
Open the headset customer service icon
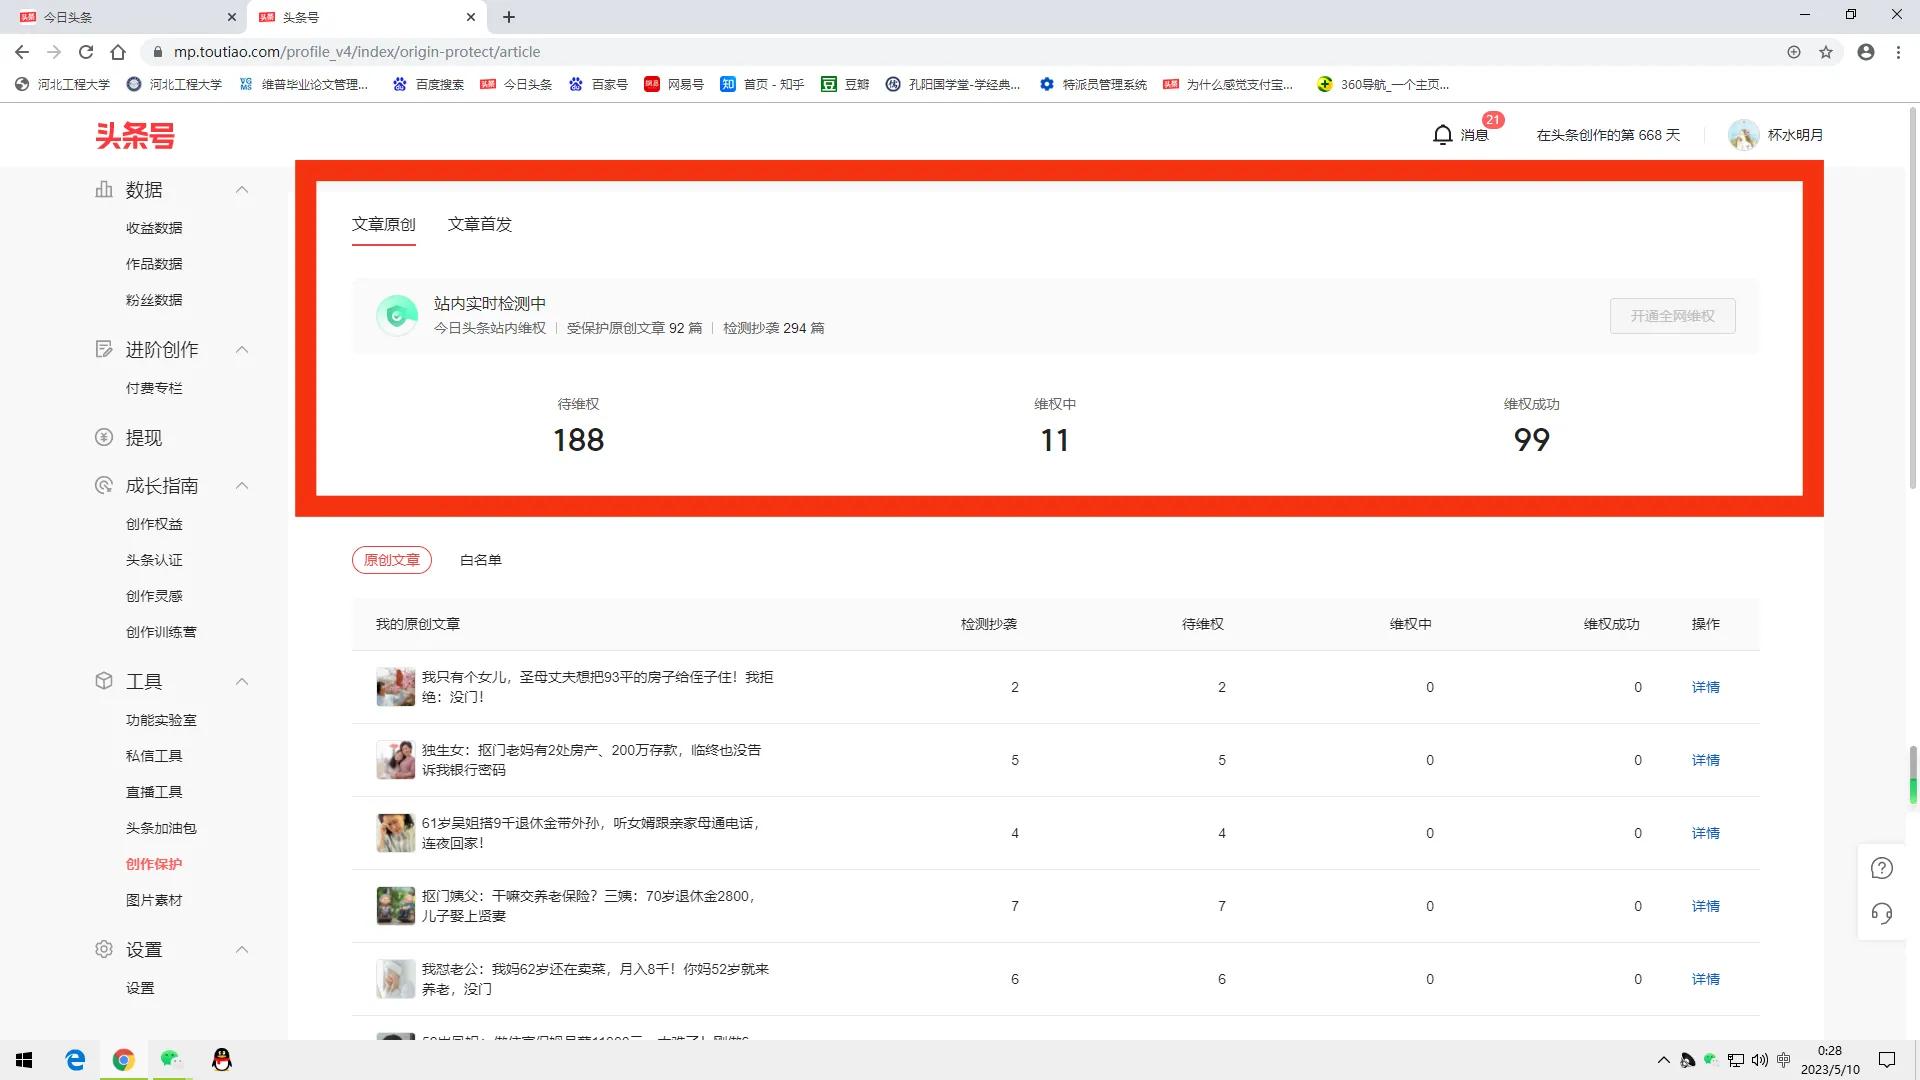click(x=1882, y=913)
